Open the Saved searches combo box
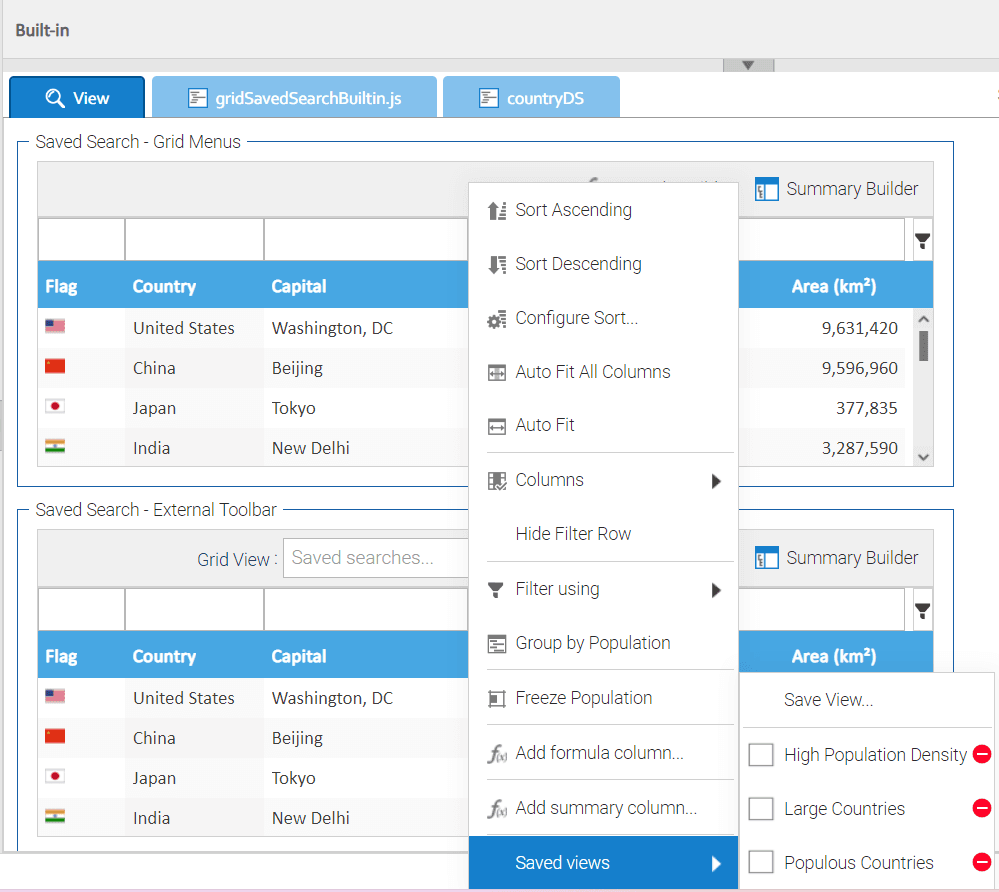999x892 pixels. pos(376,558)
